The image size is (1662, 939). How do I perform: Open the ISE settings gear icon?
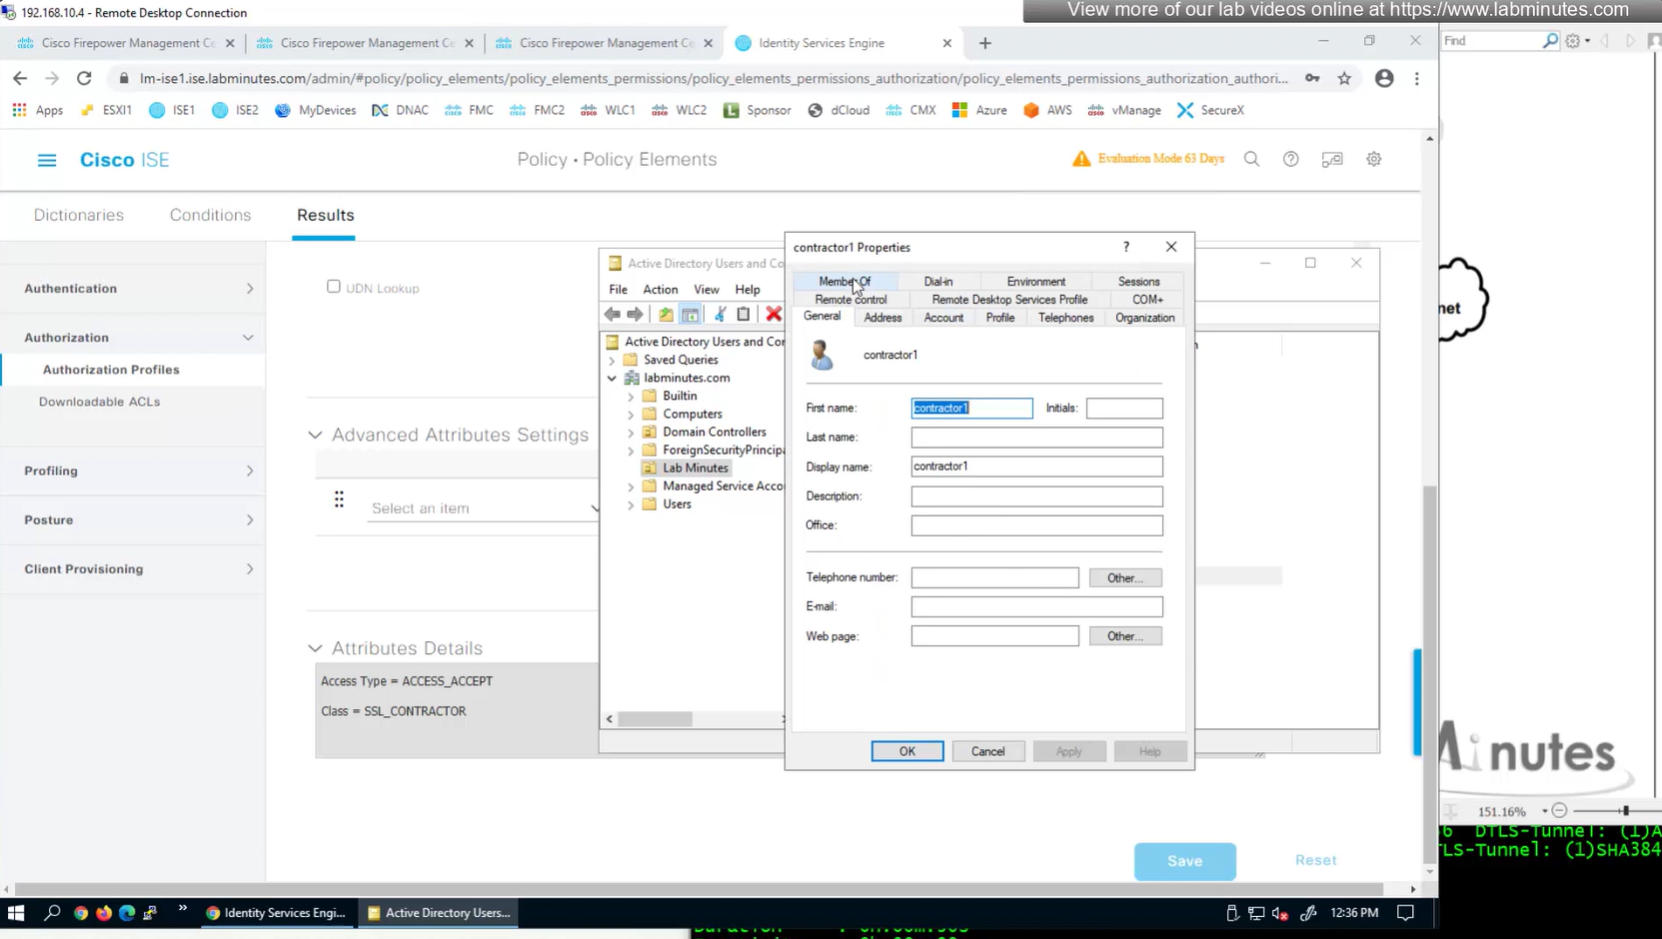[x=1374, y=159]
